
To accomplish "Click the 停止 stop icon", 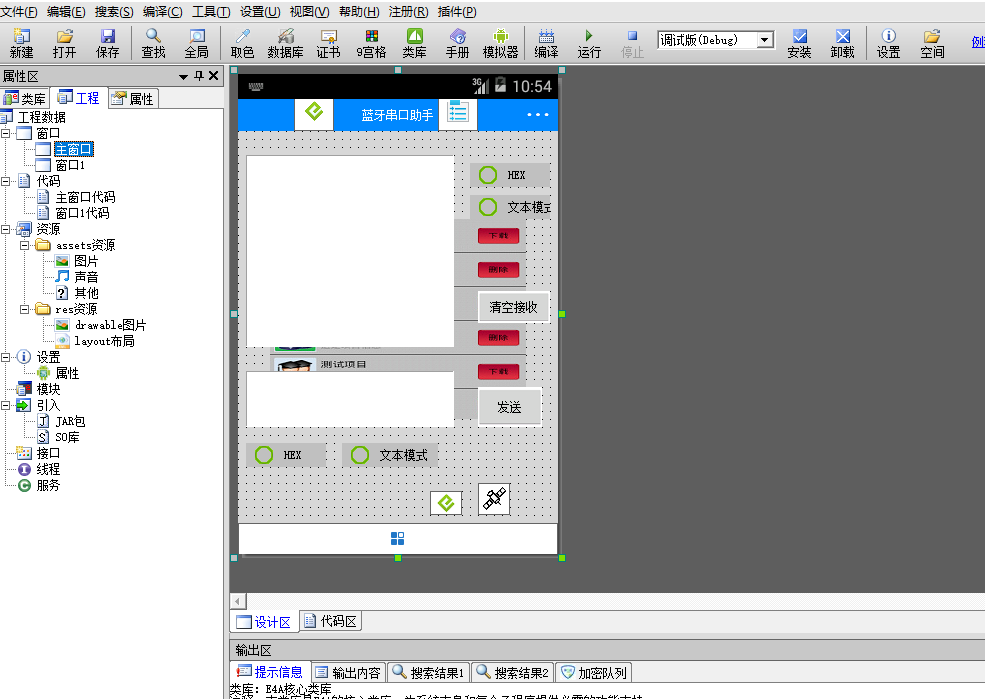I will [x=633, y=43].
